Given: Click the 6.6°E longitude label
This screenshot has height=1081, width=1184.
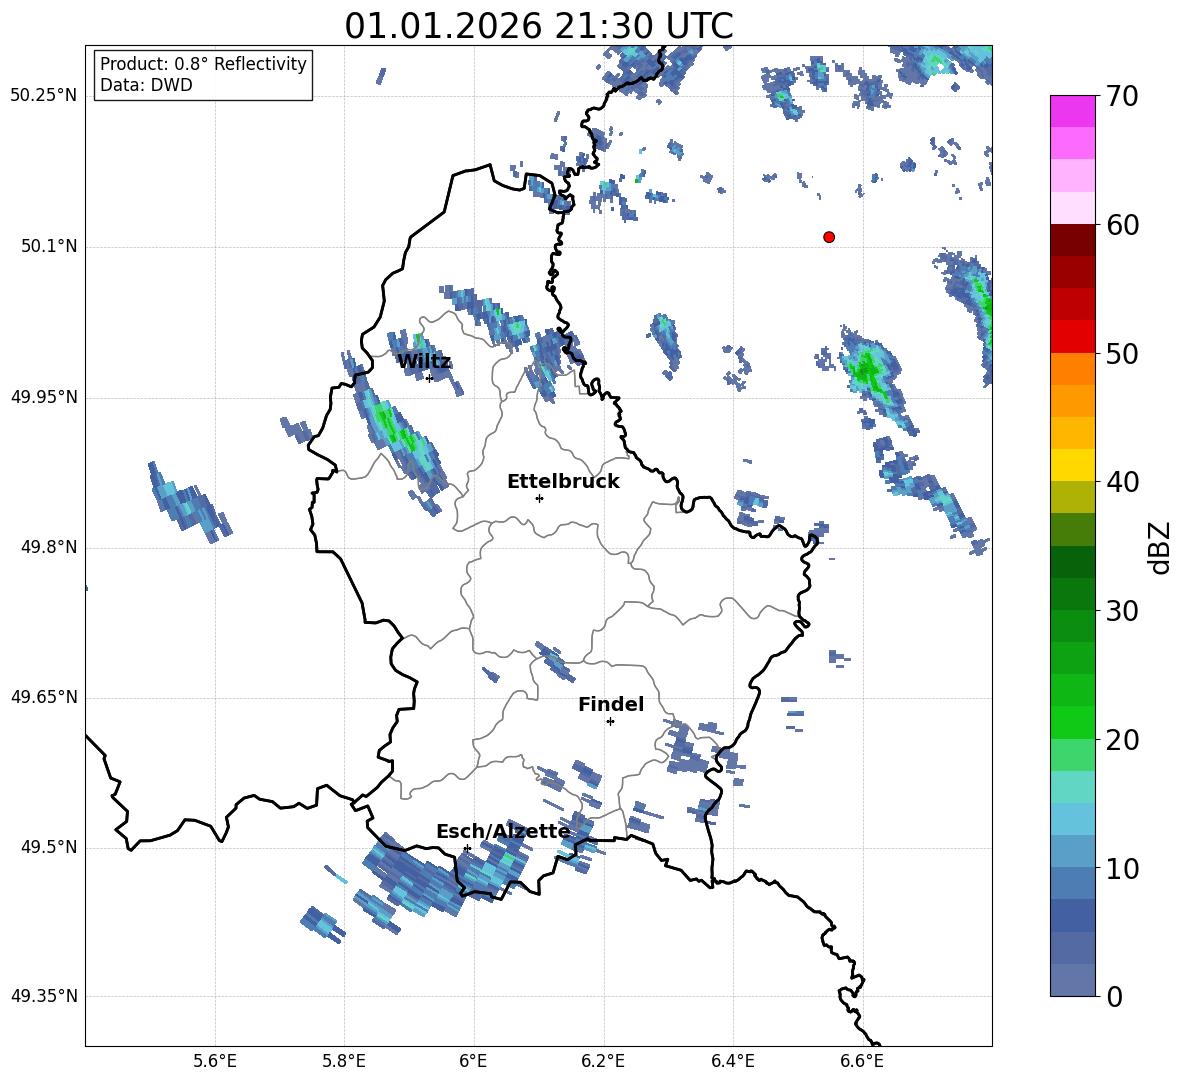Looking at the screenshot, I should [862, 1061].
